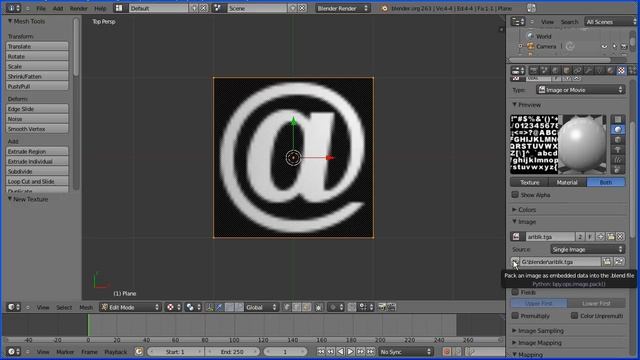Image resolution: width=640 pixels, height=360 pixels.
Task: Open the All Scenes outliner dropdown
Action: tap(611, 22)
